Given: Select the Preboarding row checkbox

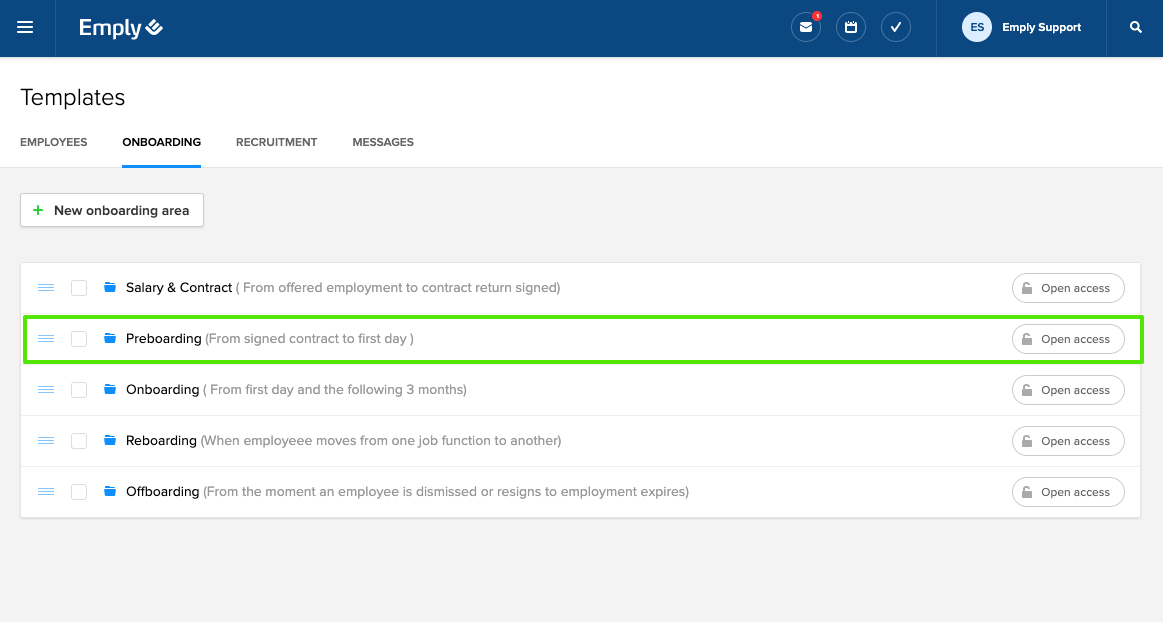Looking at the screenshot, I should pyautogui.click(x=79, y=339).
